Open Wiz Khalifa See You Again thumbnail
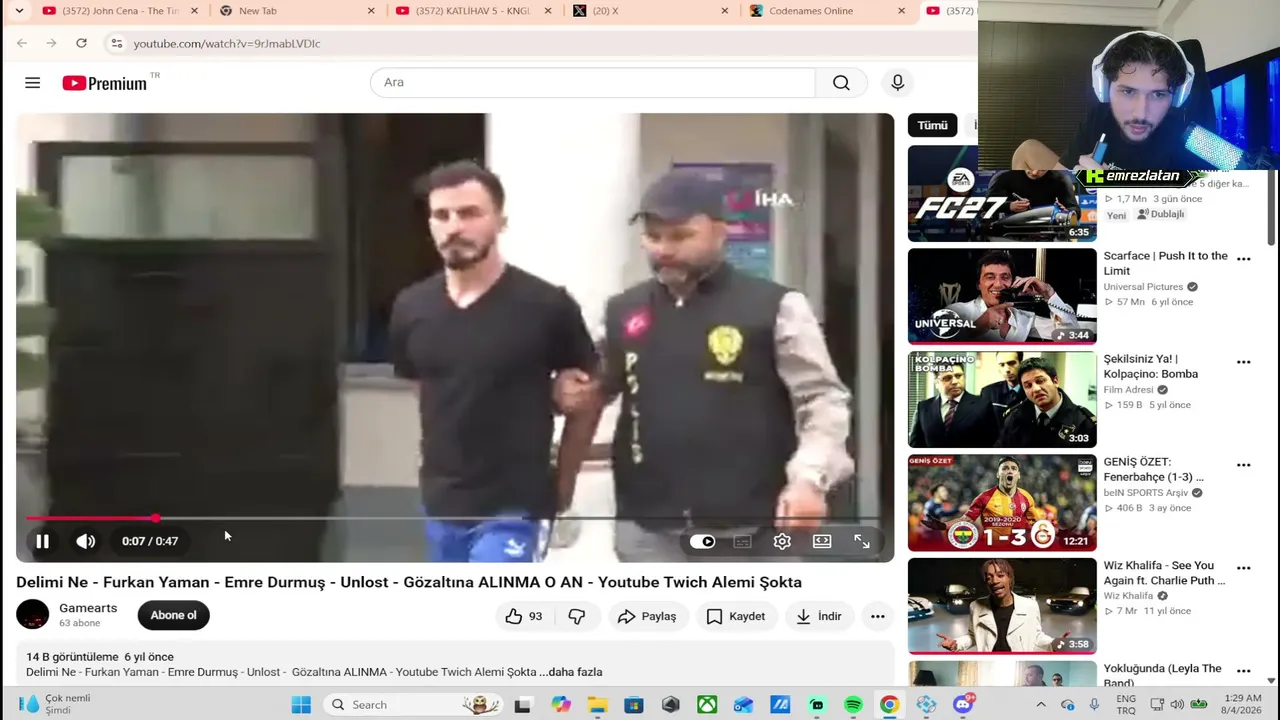The image size is (1280, 720). point(1002,606)
